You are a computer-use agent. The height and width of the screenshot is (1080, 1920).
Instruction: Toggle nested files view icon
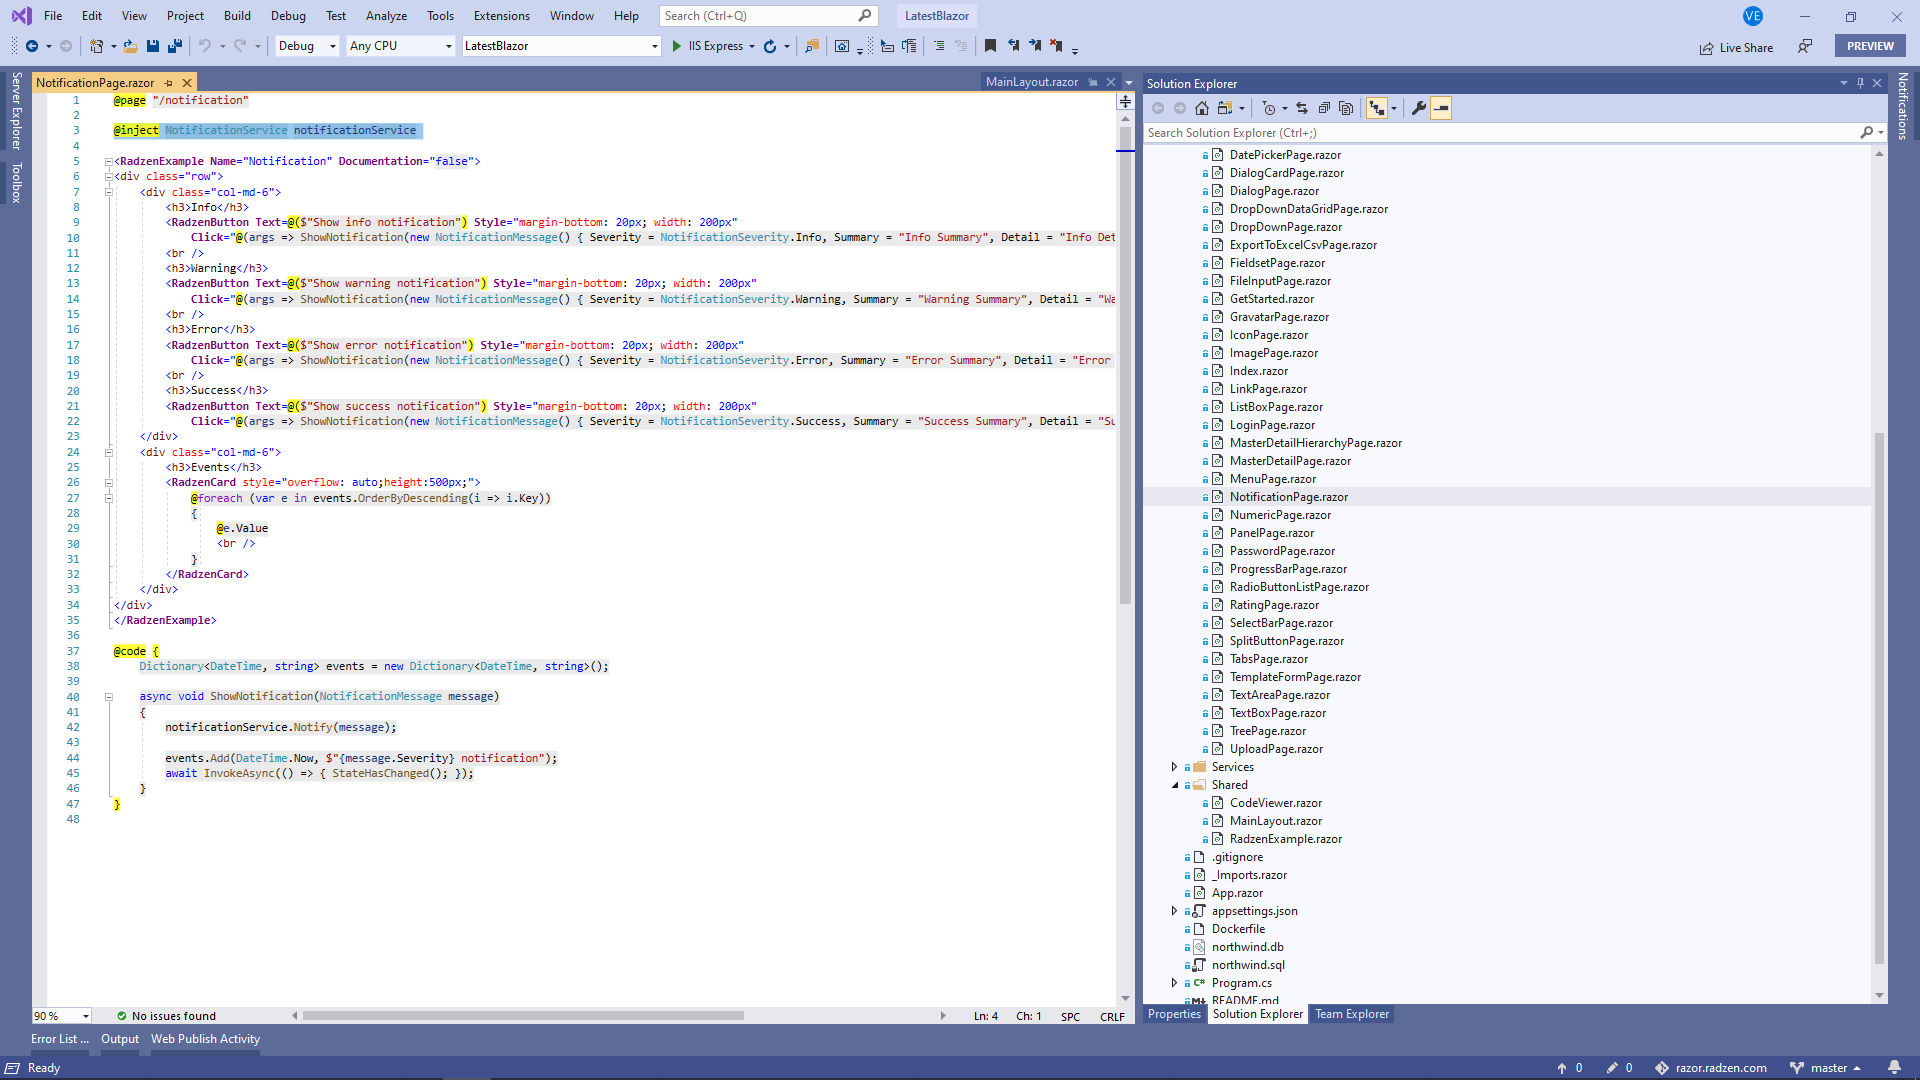pos(1377,108)
